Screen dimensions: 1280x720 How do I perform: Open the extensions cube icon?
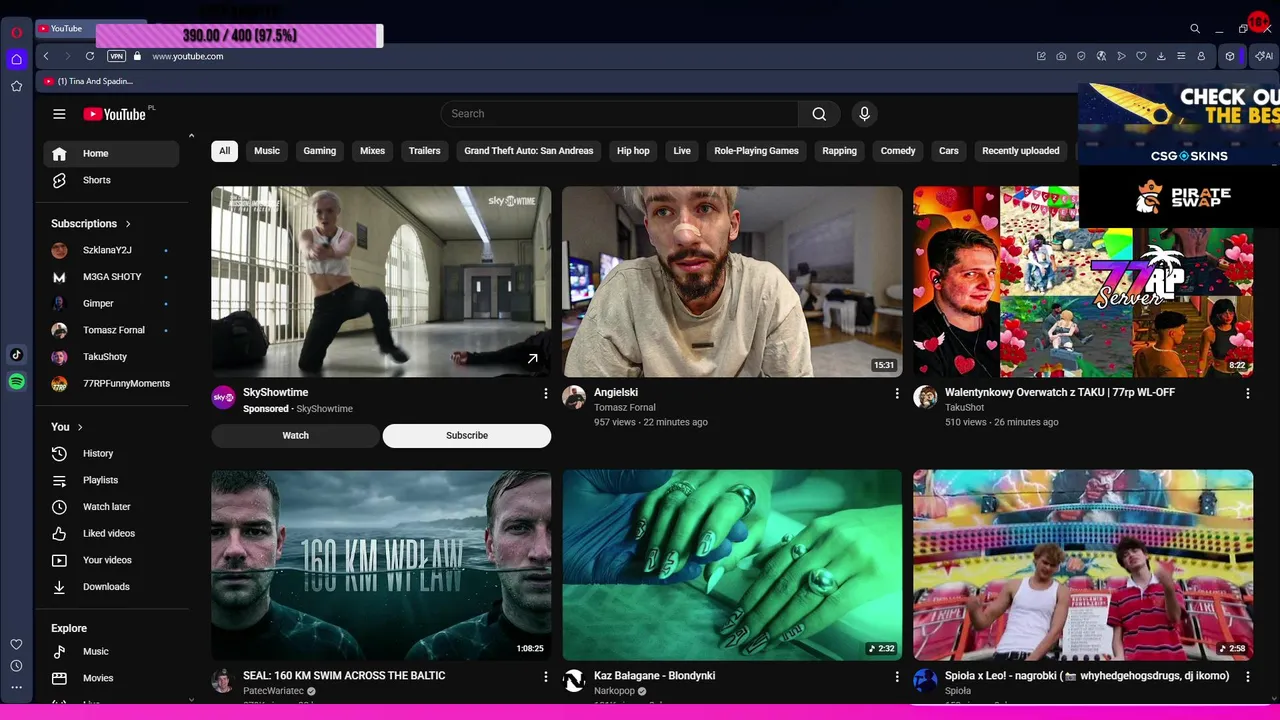pos(1230,56)
